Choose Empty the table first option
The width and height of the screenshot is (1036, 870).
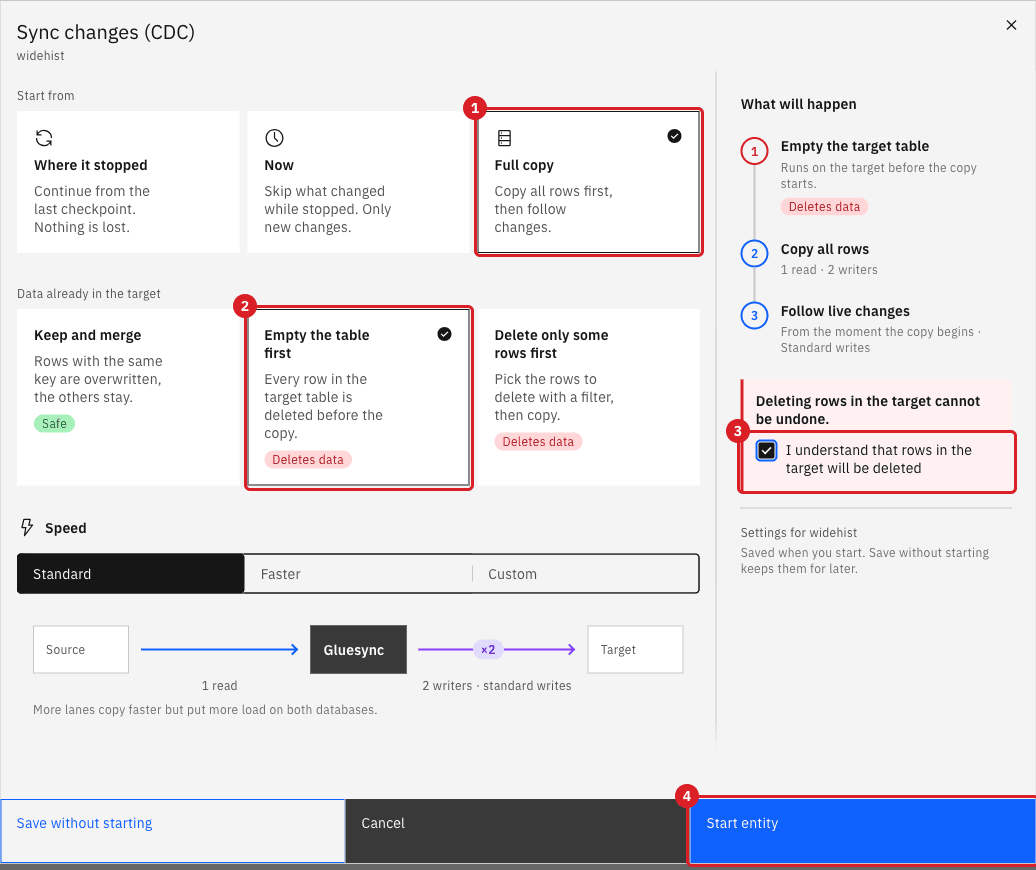(358, 397)
